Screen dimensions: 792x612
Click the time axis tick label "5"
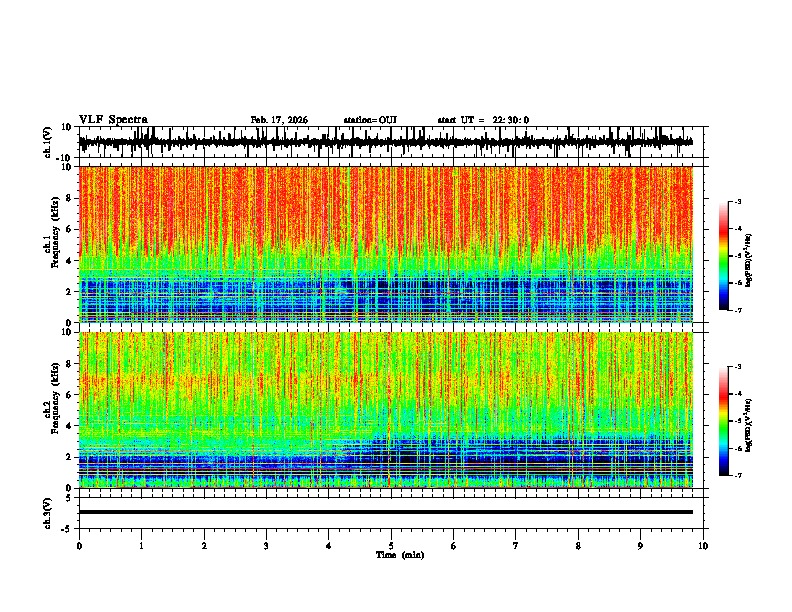(391, 546)
